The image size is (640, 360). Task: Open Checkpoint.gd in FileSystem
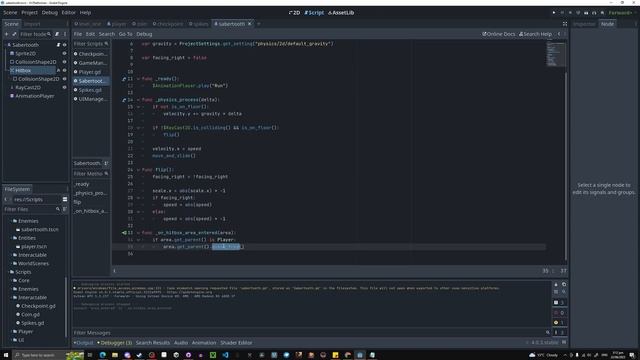pyautogui.click(x=38, y=306)
